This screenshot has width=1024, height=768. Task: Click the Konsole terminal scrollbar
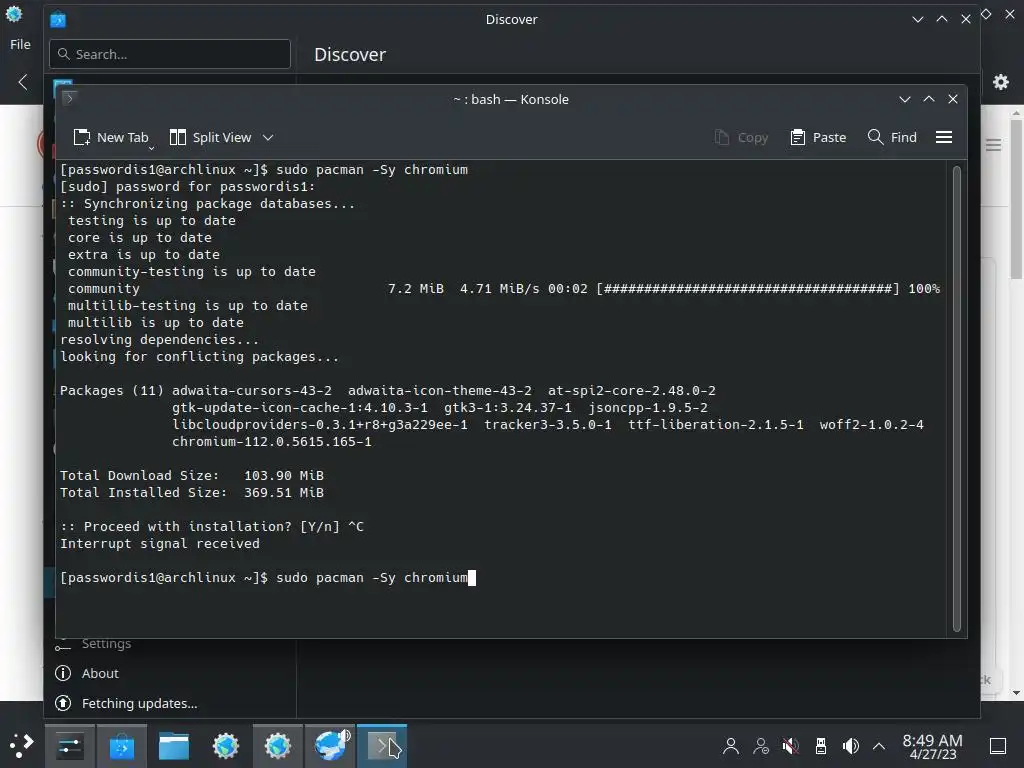point(957,398)
